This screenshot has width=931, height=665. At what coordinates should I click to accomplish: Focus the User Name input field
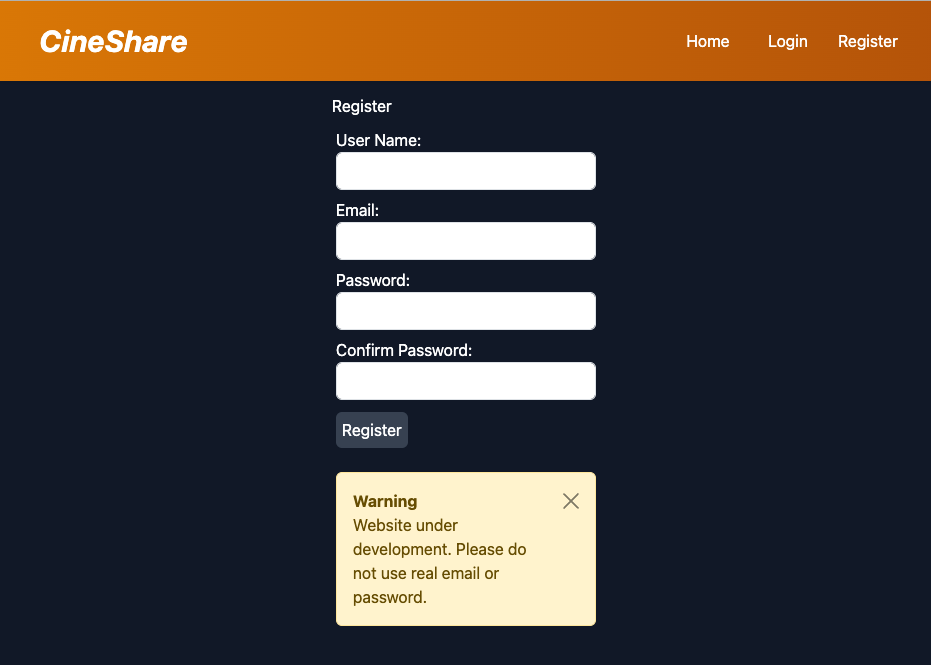[x=466, y=171]
